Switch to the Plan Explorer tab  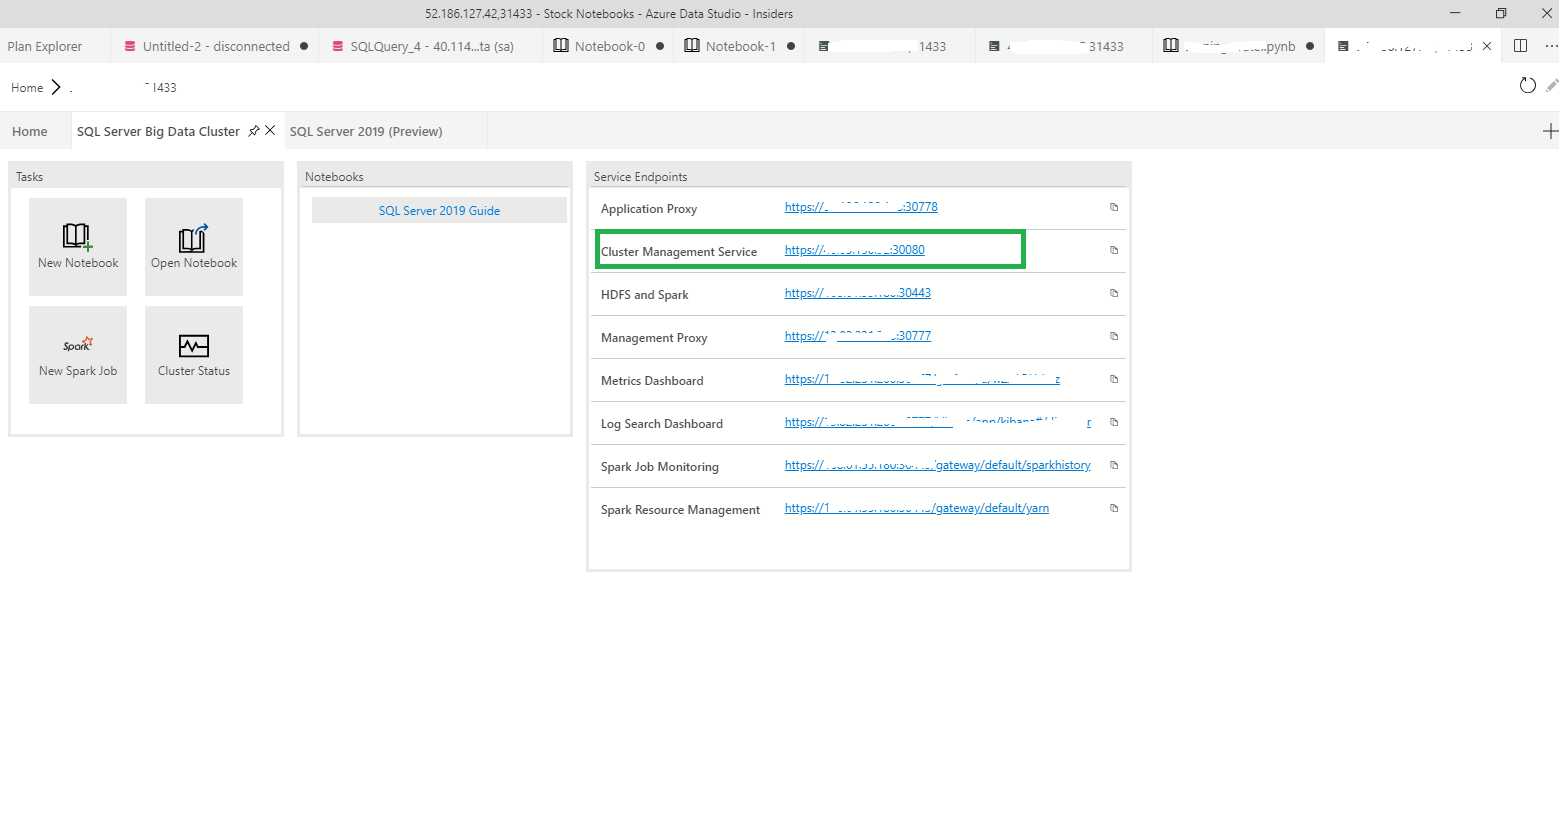tap(45, 46)
